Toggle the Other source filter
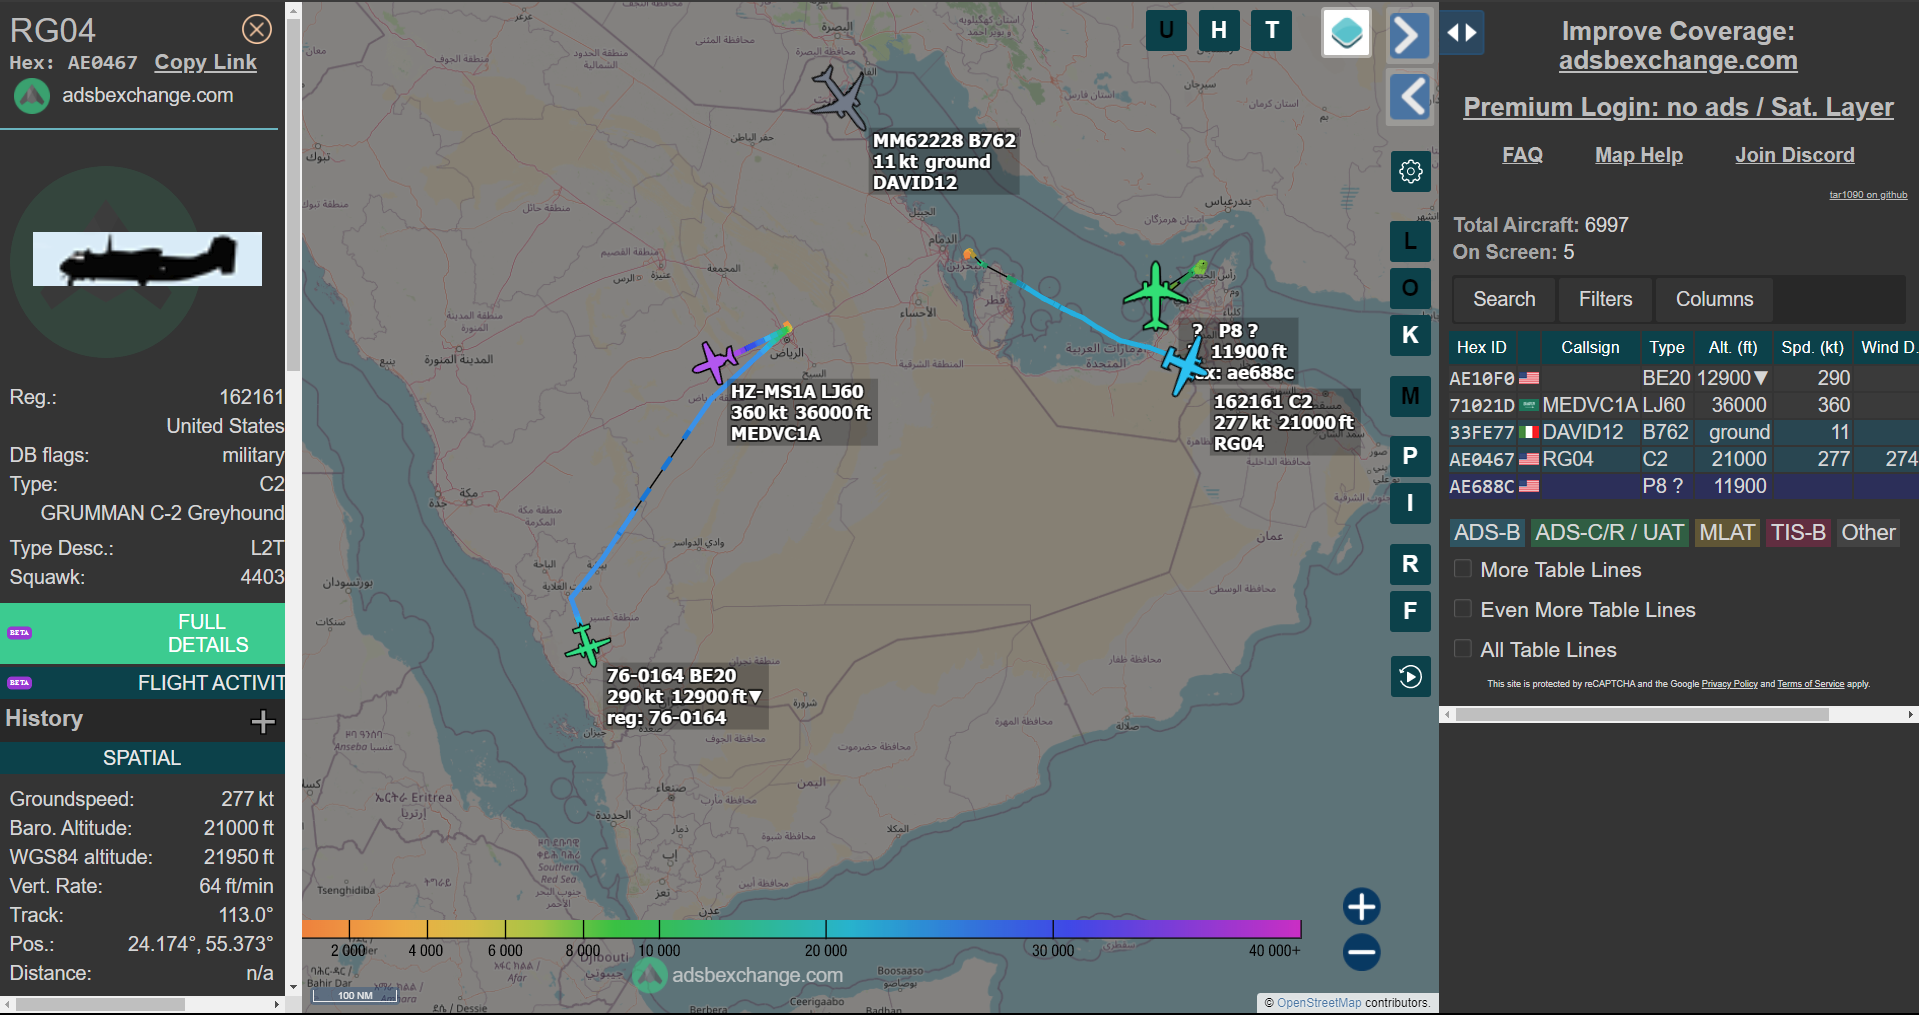1919x1015 pixels. click(1868, 533)
